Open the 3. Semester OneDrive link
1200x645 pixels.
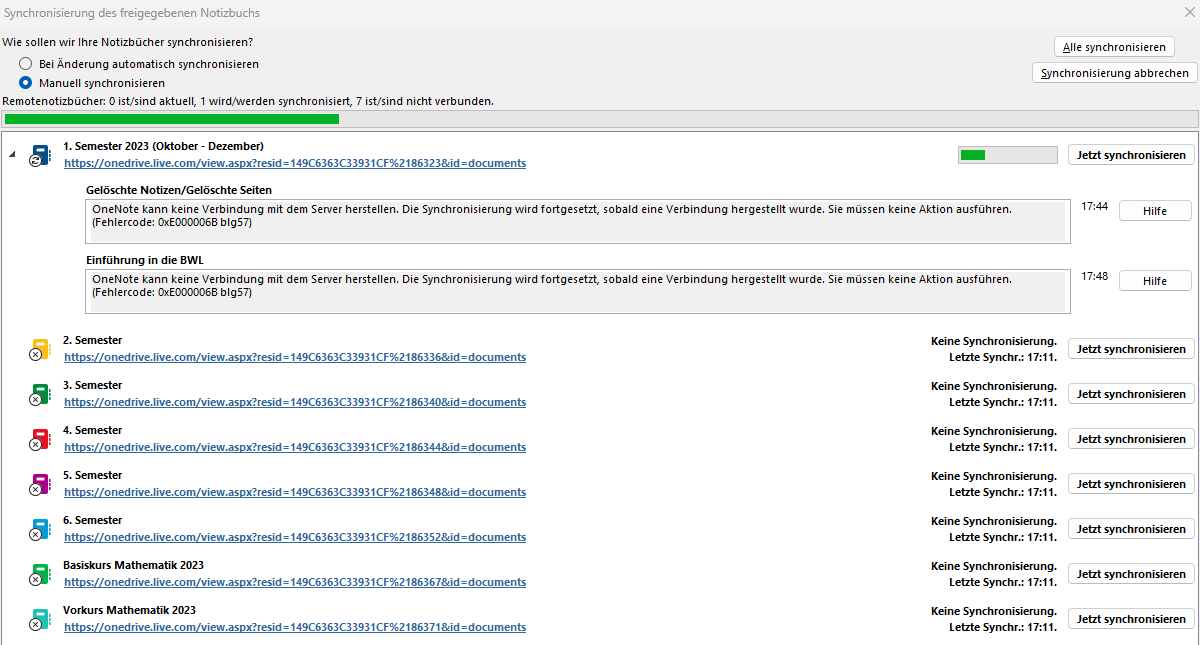tap(295, 402)
